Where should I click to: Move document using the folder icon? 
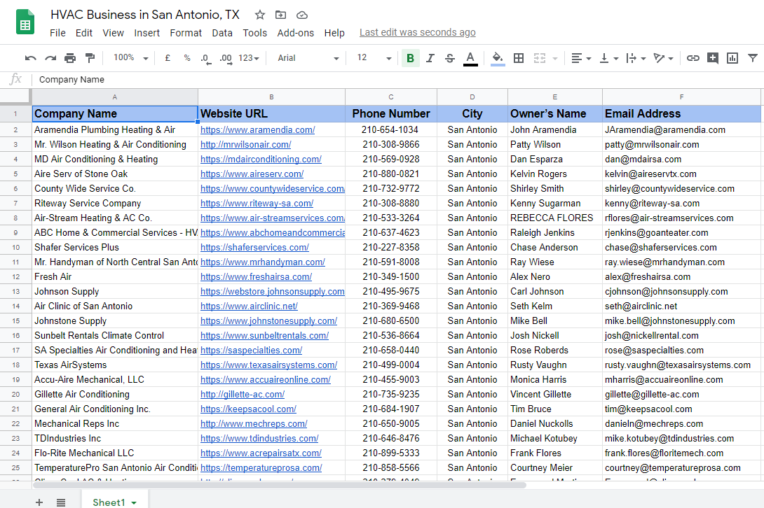(281, 15)
